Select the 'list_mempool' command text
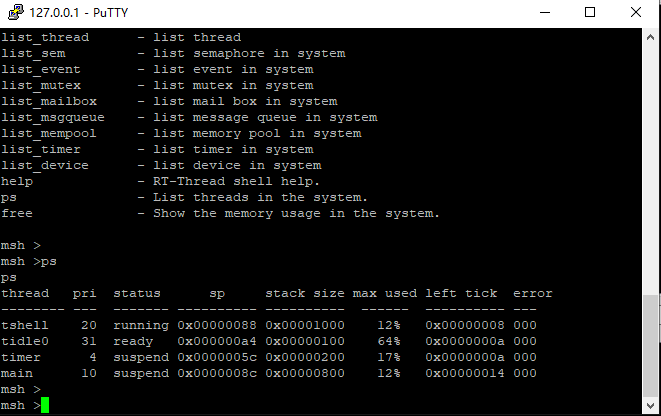This screenshot has width=661, height=416. point(48,134)
